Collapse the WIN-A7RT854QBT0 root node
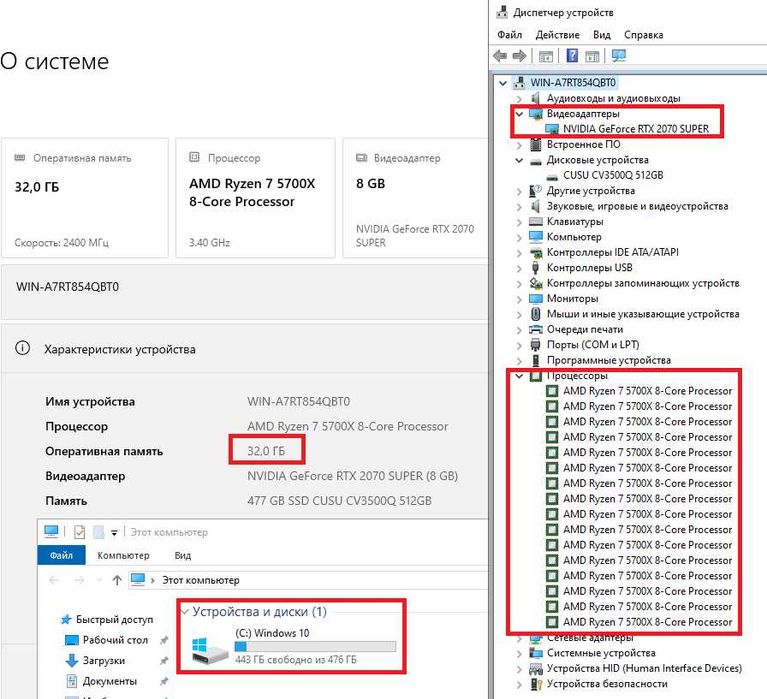This screenshot has height=699, width=767. pos(502,83)
